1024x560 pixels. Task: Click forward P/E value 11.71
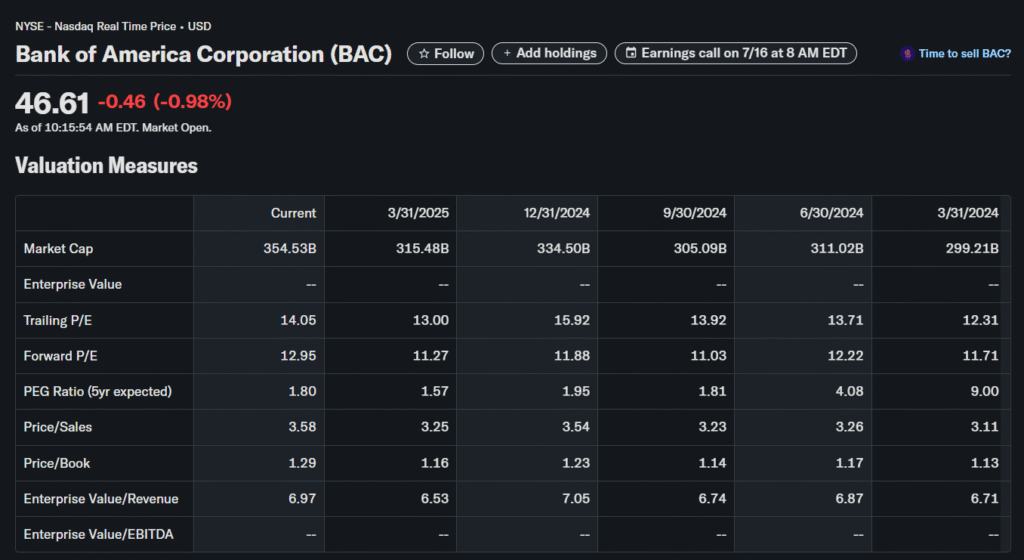click(980, 356)
